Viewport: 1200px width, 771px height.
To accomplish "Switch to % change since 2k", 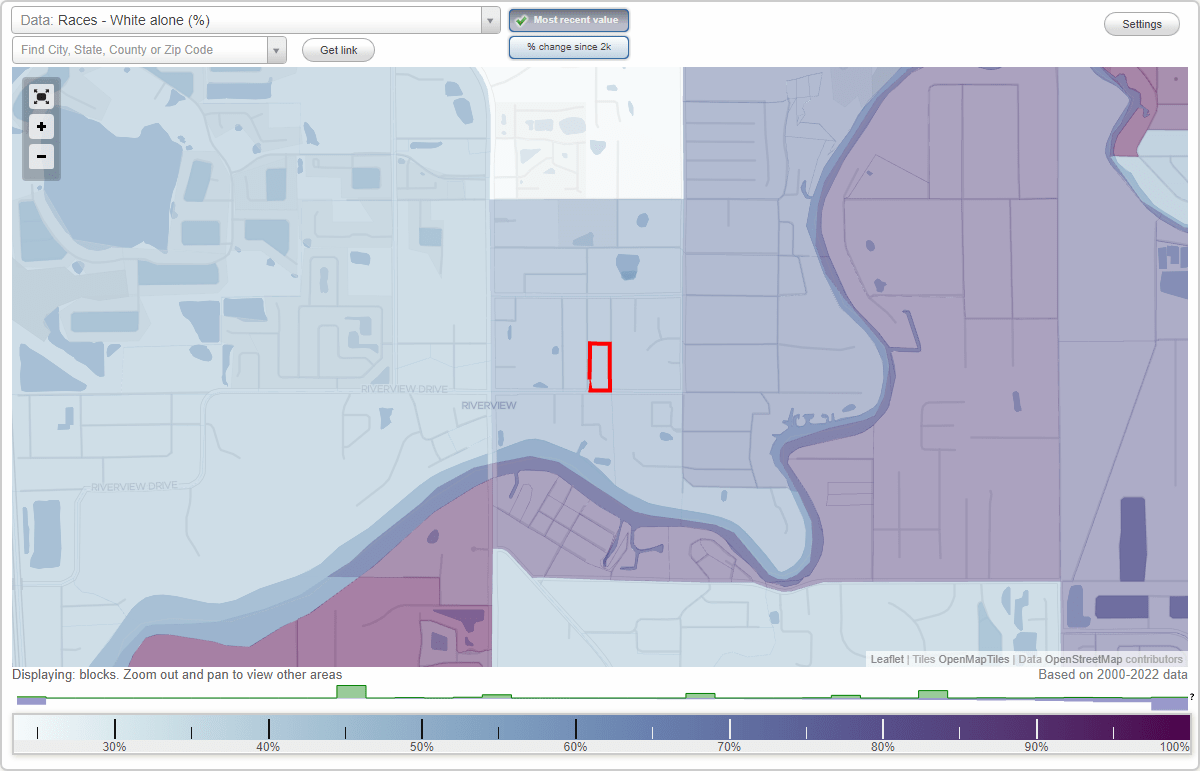I will [x=569, y=47].
